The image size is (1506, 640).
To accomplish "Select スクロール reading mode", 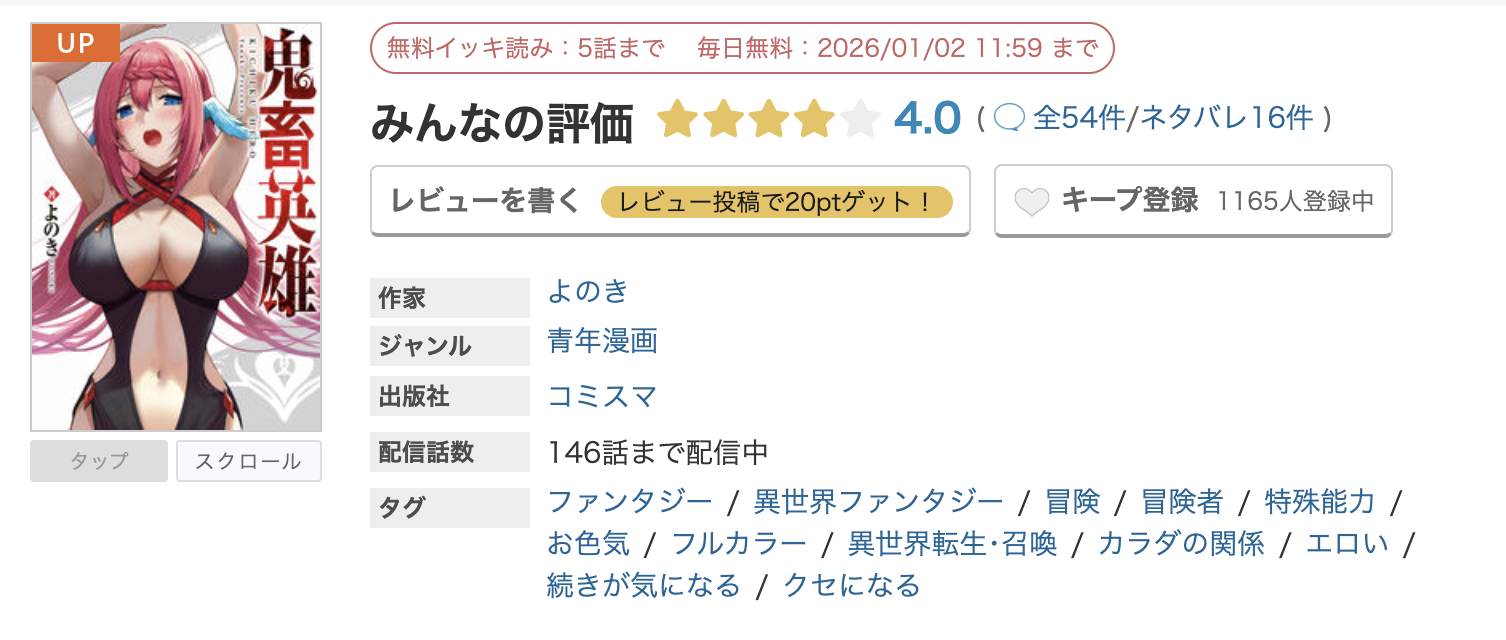I will pos(248,461).
